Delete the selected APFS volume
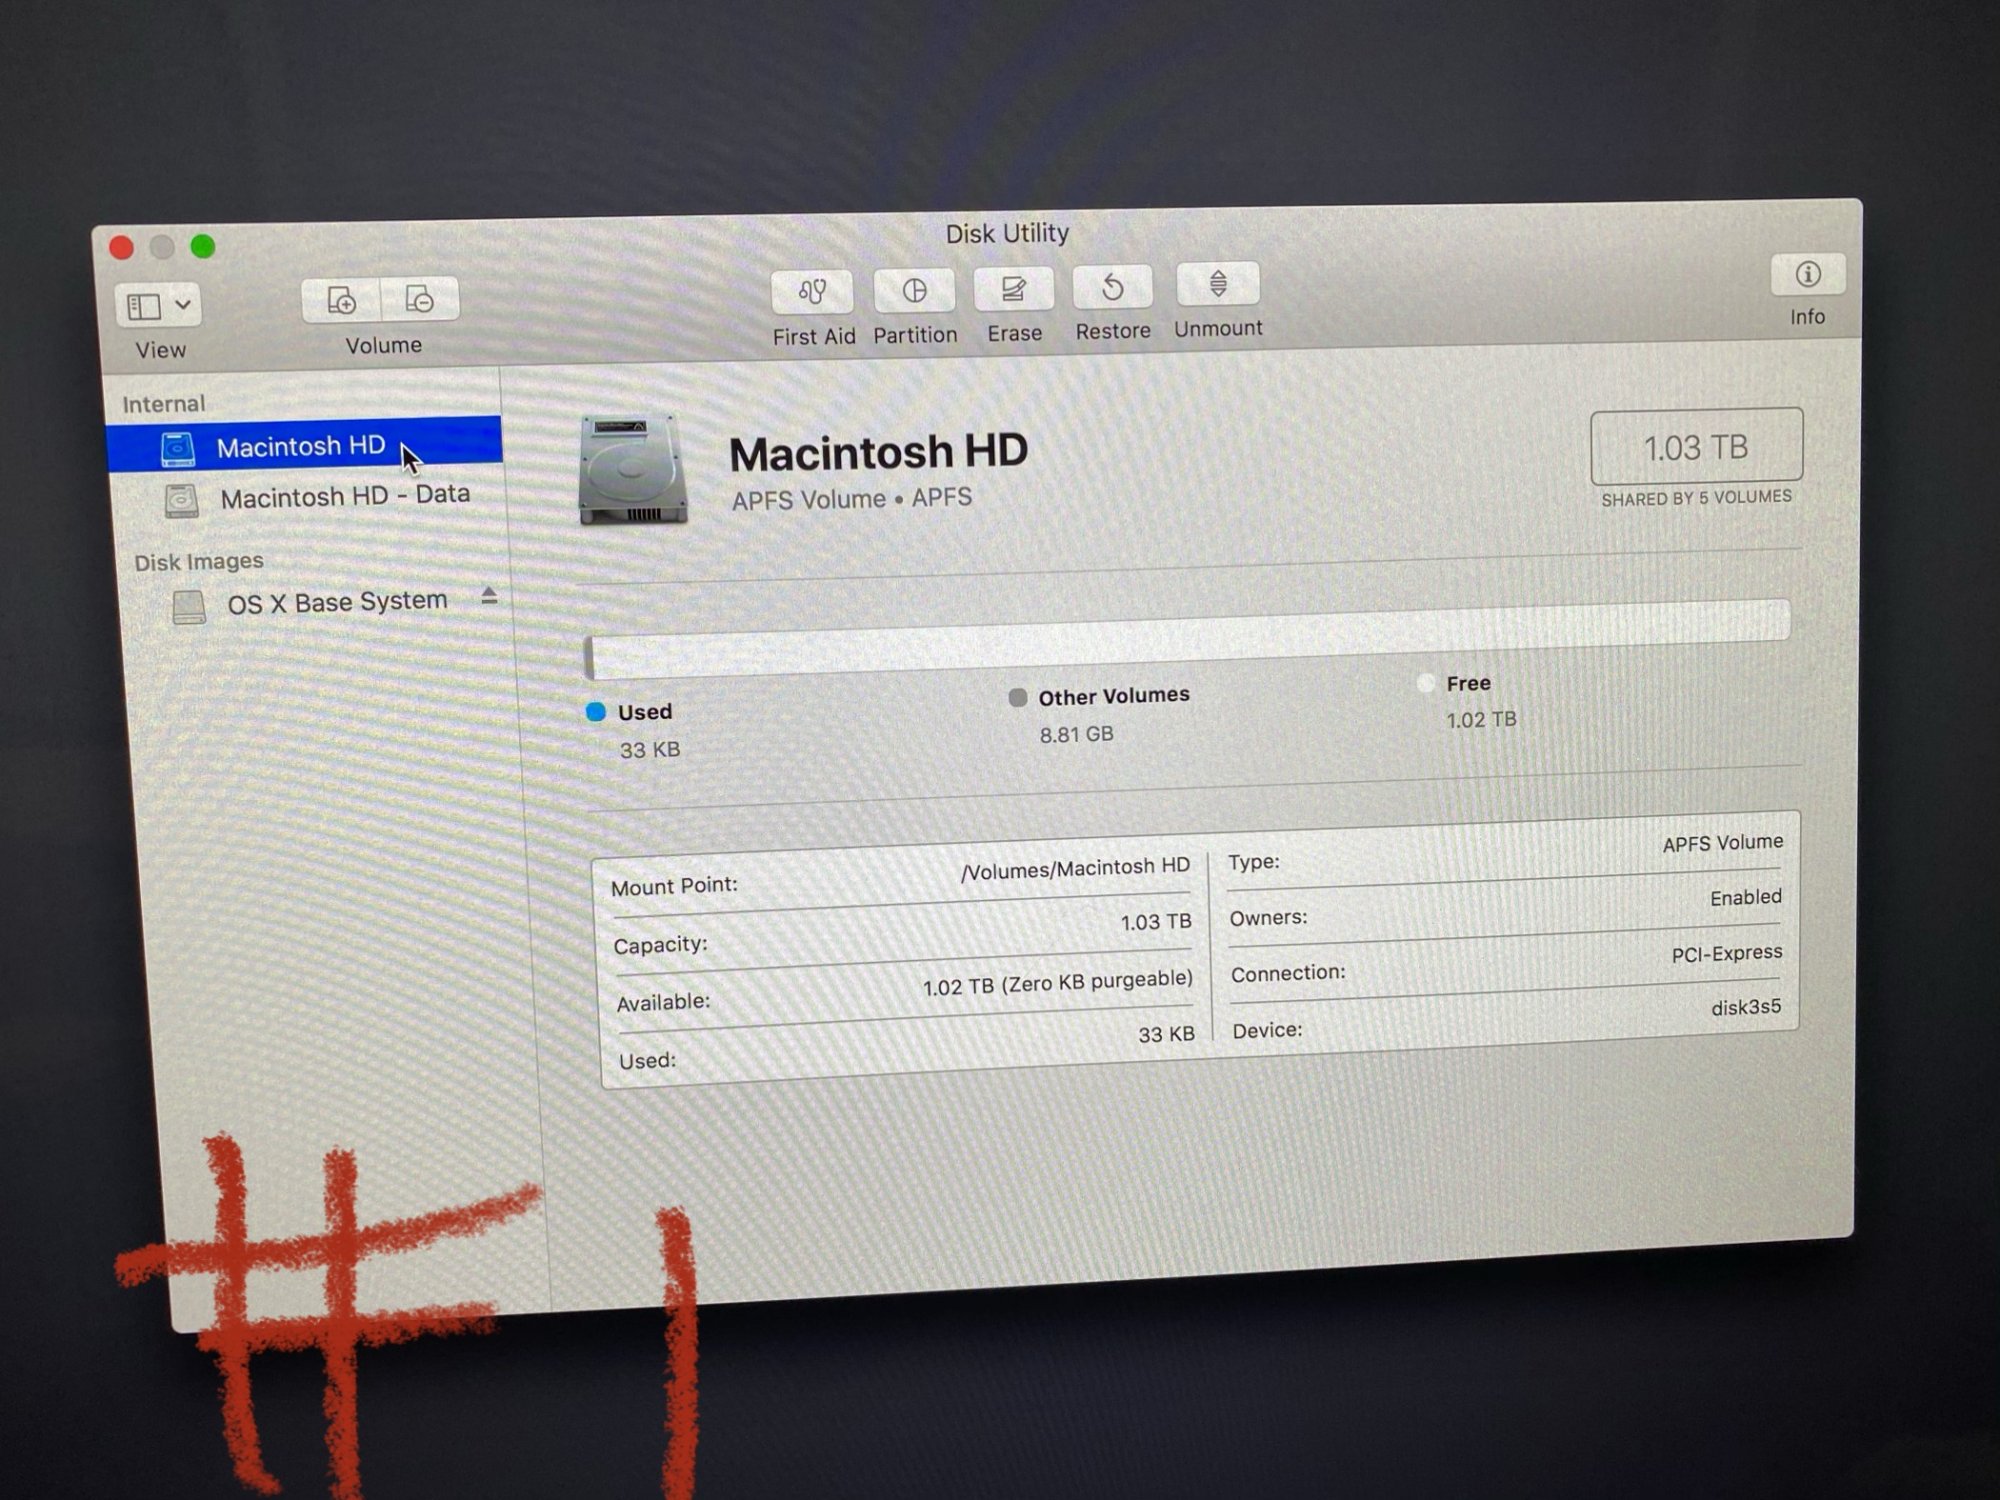The height and width of the screenshot is (1500, 2000). [420, 299]
